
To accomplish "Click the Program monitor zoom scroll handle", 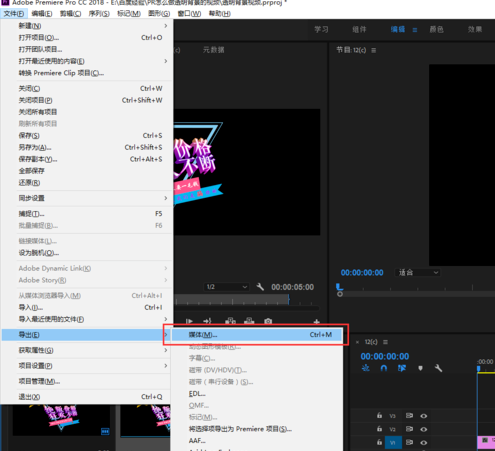I will (x=340, y=294).
